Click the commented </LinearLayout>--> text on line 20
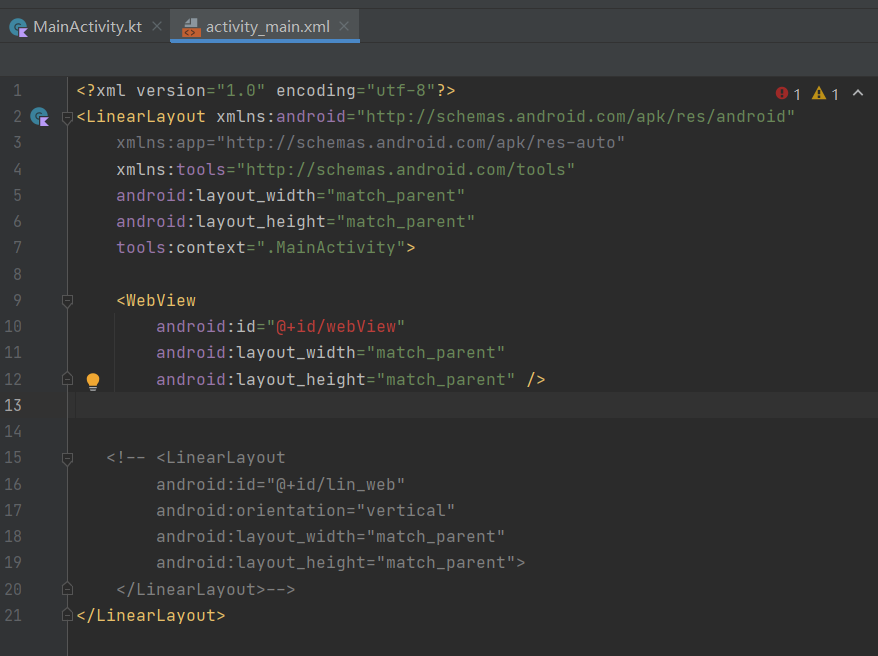The height and width of the screenshot is (656, 878). (x=206, y=589)
